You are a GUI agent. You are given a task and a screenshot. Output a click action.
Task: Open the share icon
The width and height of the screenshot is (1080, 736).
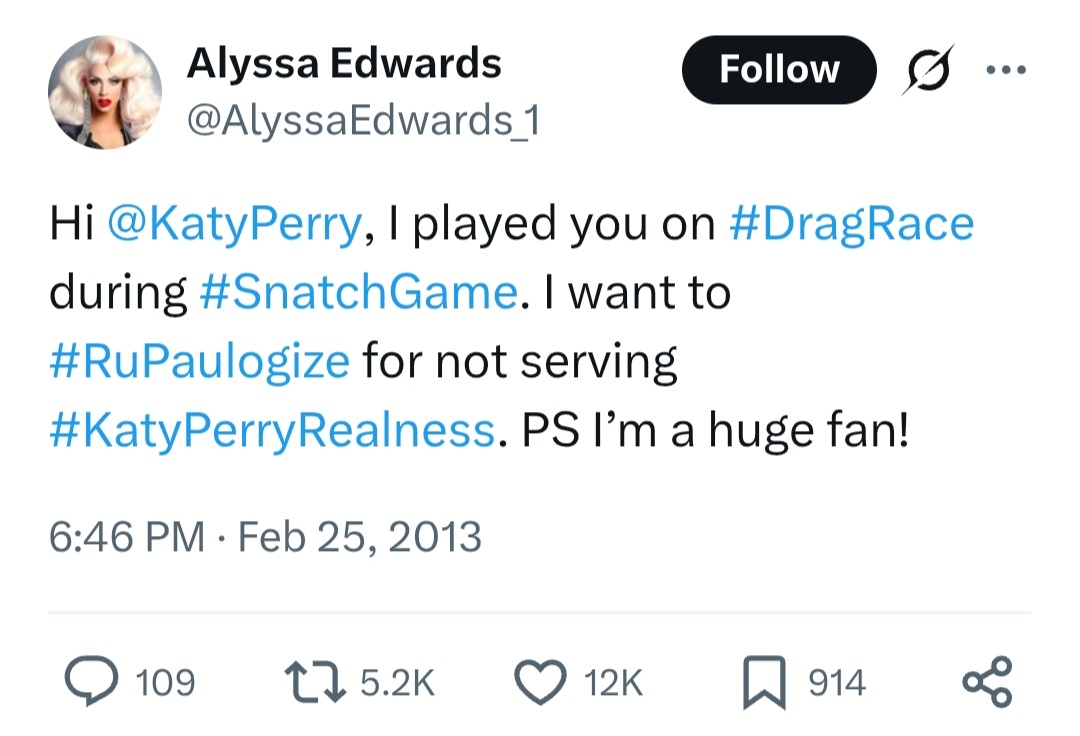[x=986, y=682]
